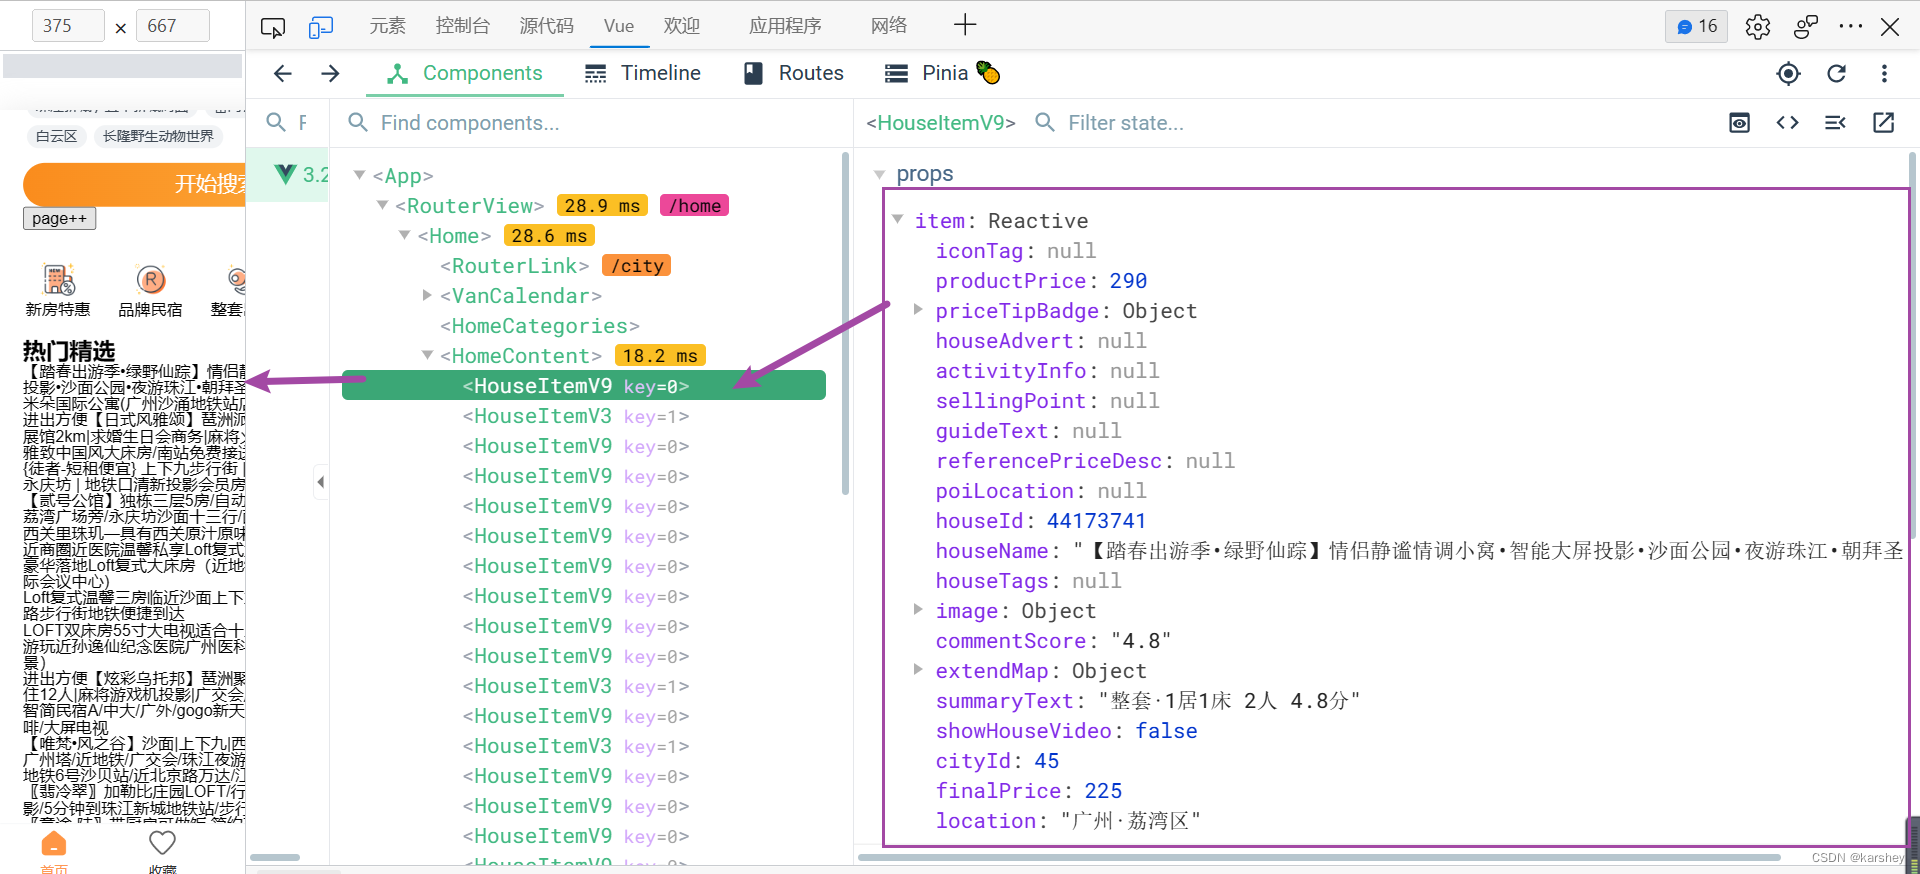Click the 白云区 tag
This screenshot has width=1920, height=874.
[56, 136]
